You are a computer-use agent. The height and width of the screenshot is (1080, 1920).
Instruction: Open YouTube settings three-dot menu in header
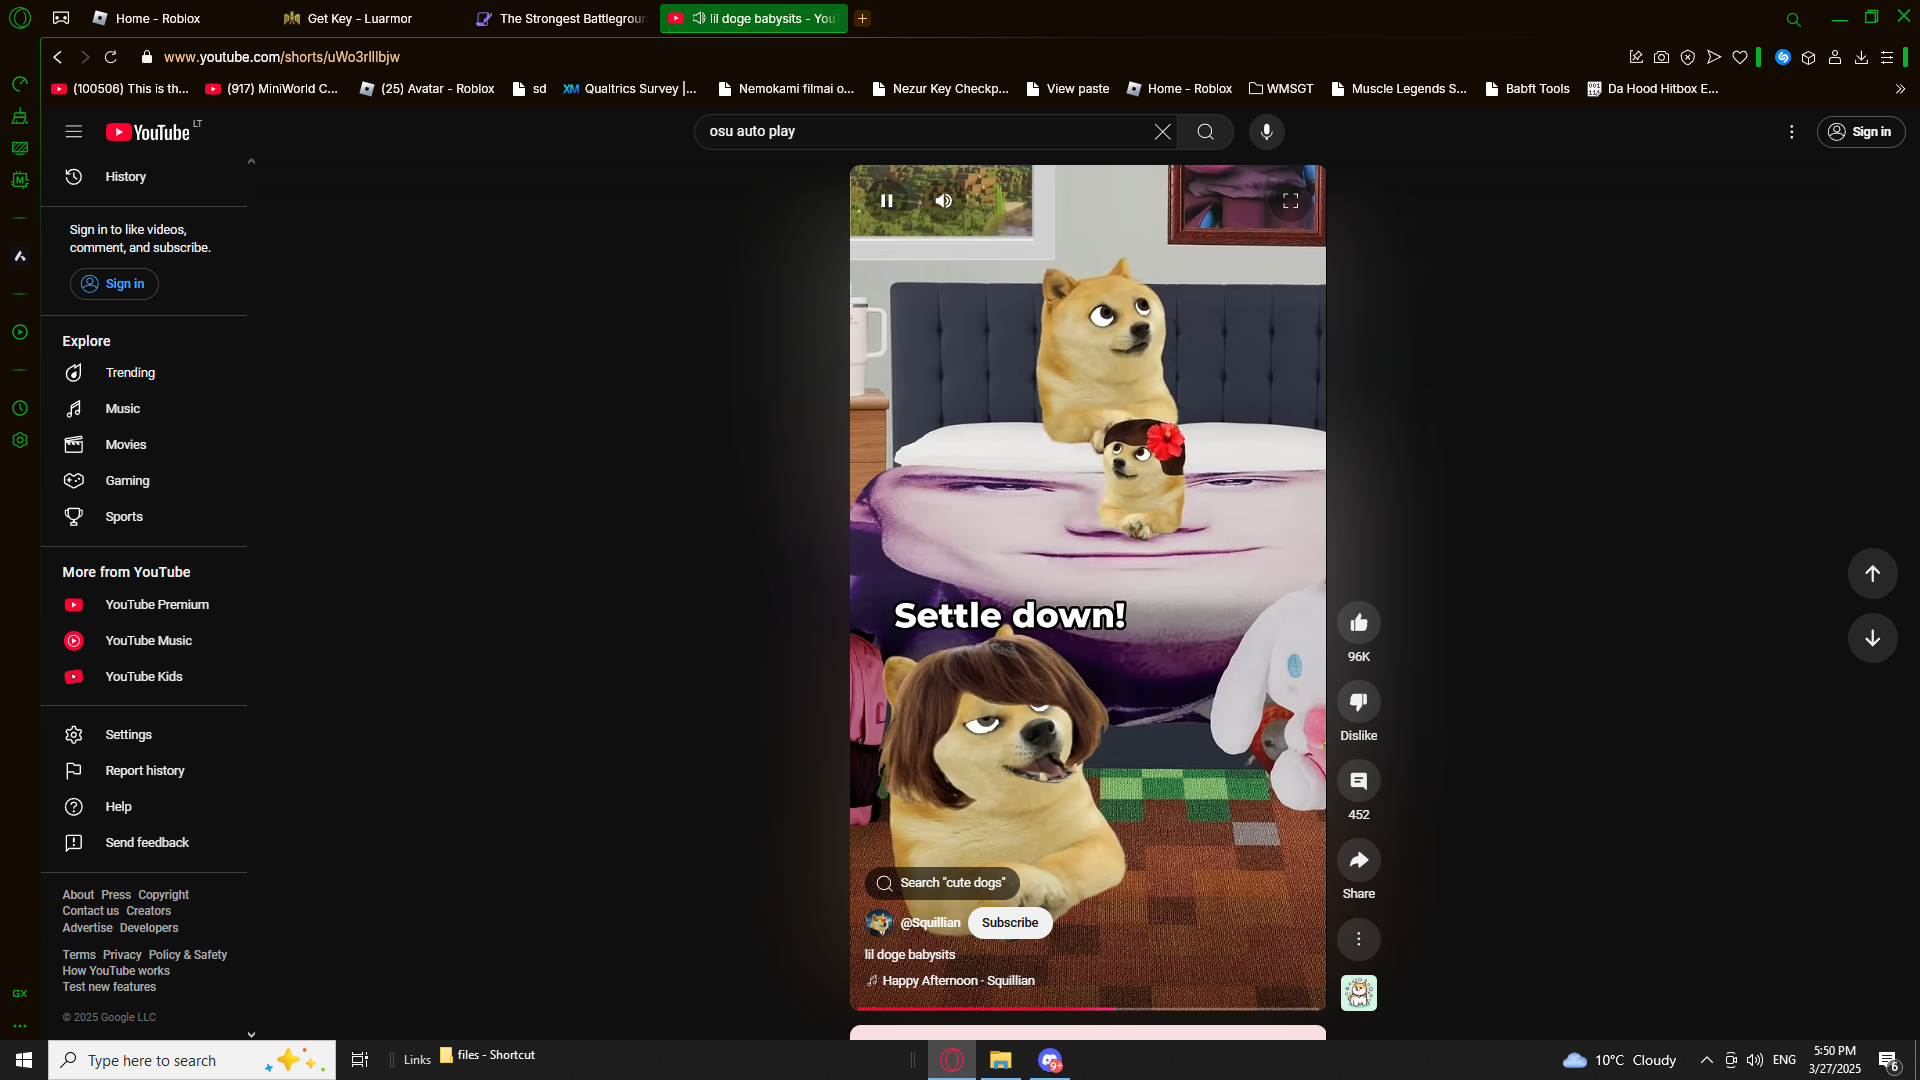1792,132
